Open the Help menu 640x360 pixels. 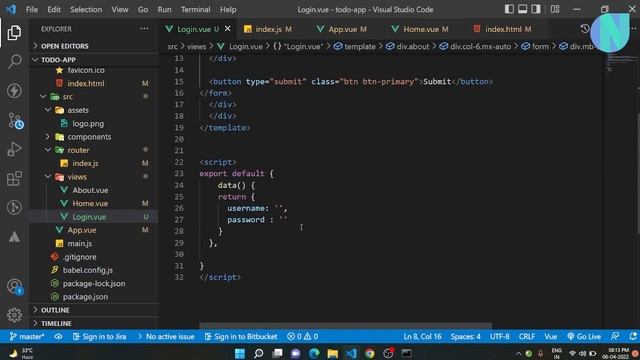228,9
